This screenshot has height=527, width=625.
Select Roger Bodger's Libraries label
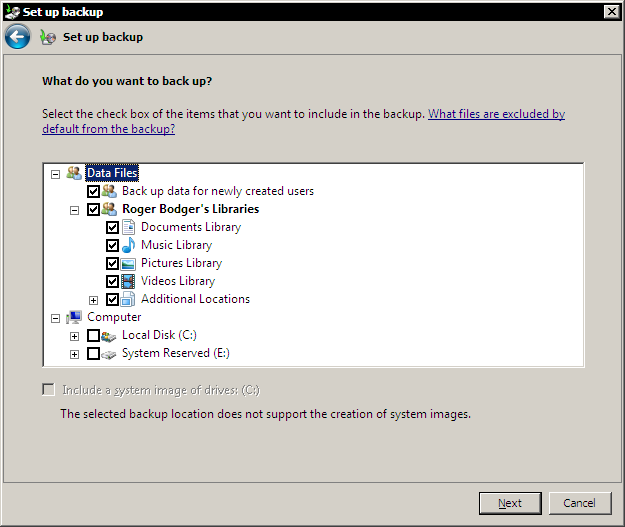point(191,209)
